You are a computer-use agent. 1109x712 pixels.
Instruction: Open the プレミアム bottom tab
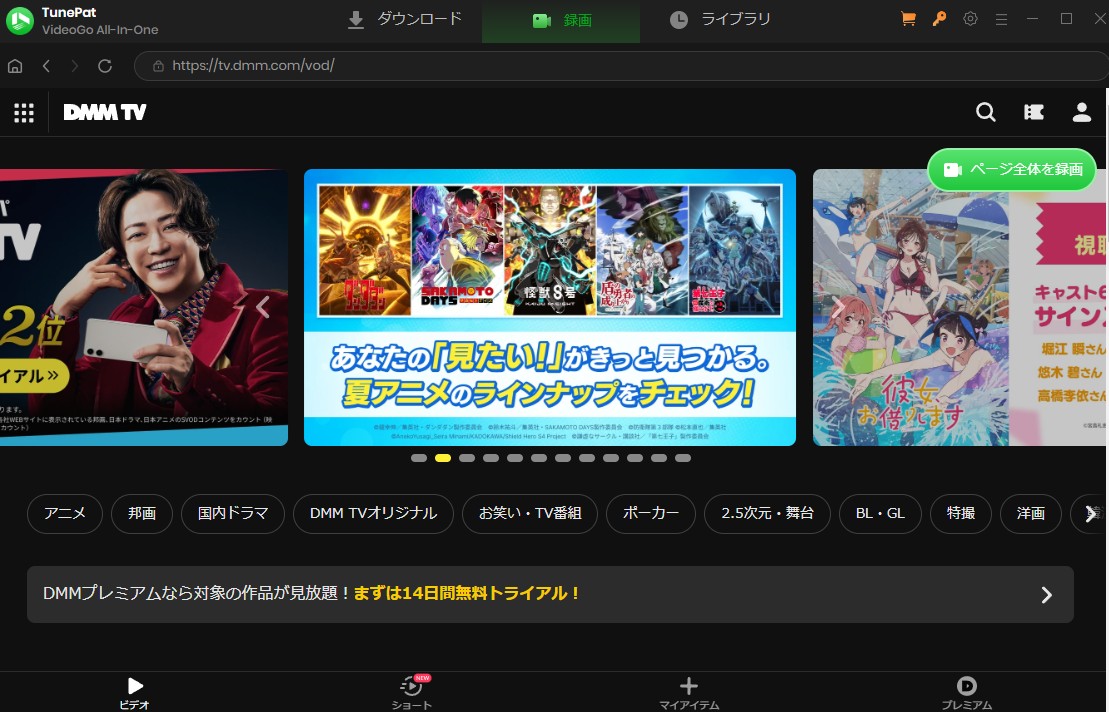(x=966, y=693)
